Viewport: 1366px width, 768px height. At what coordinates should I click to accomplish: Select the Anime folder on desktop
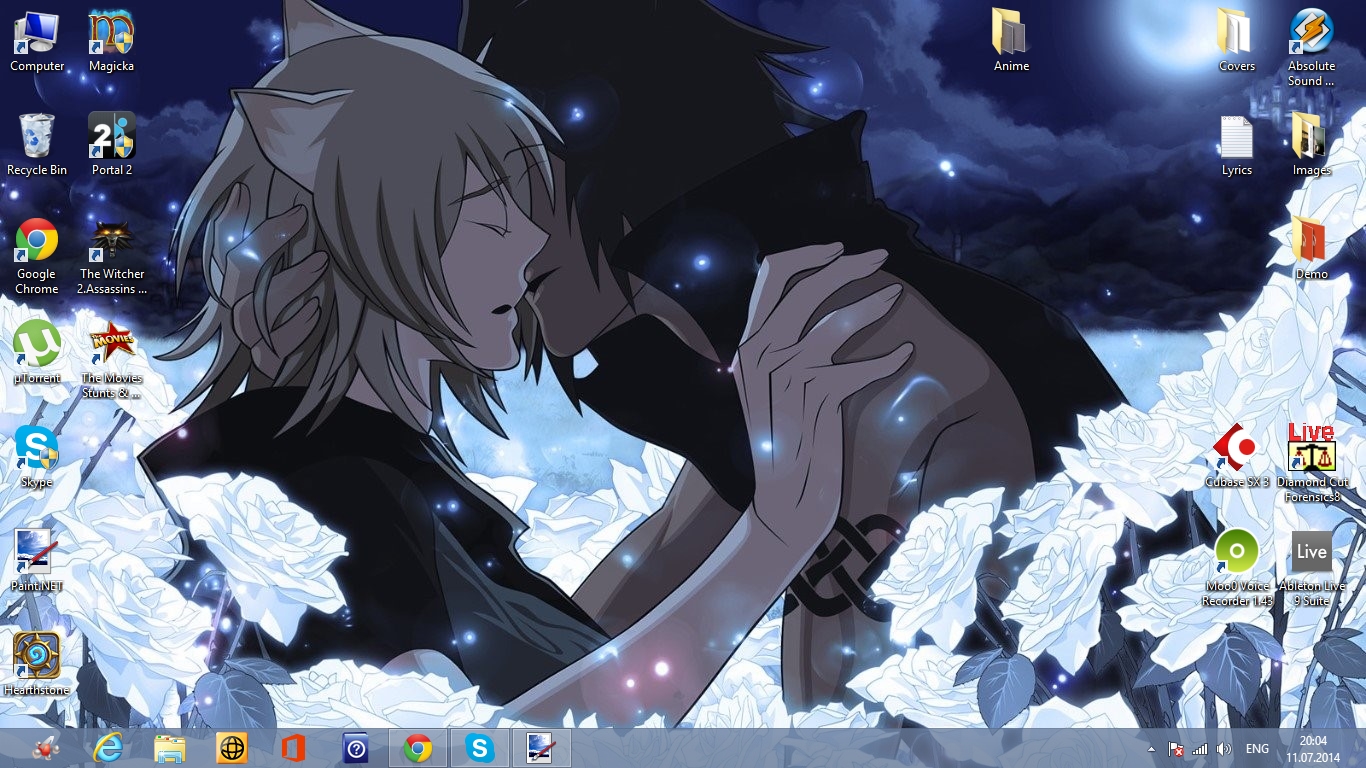(x=1012, y=42)
